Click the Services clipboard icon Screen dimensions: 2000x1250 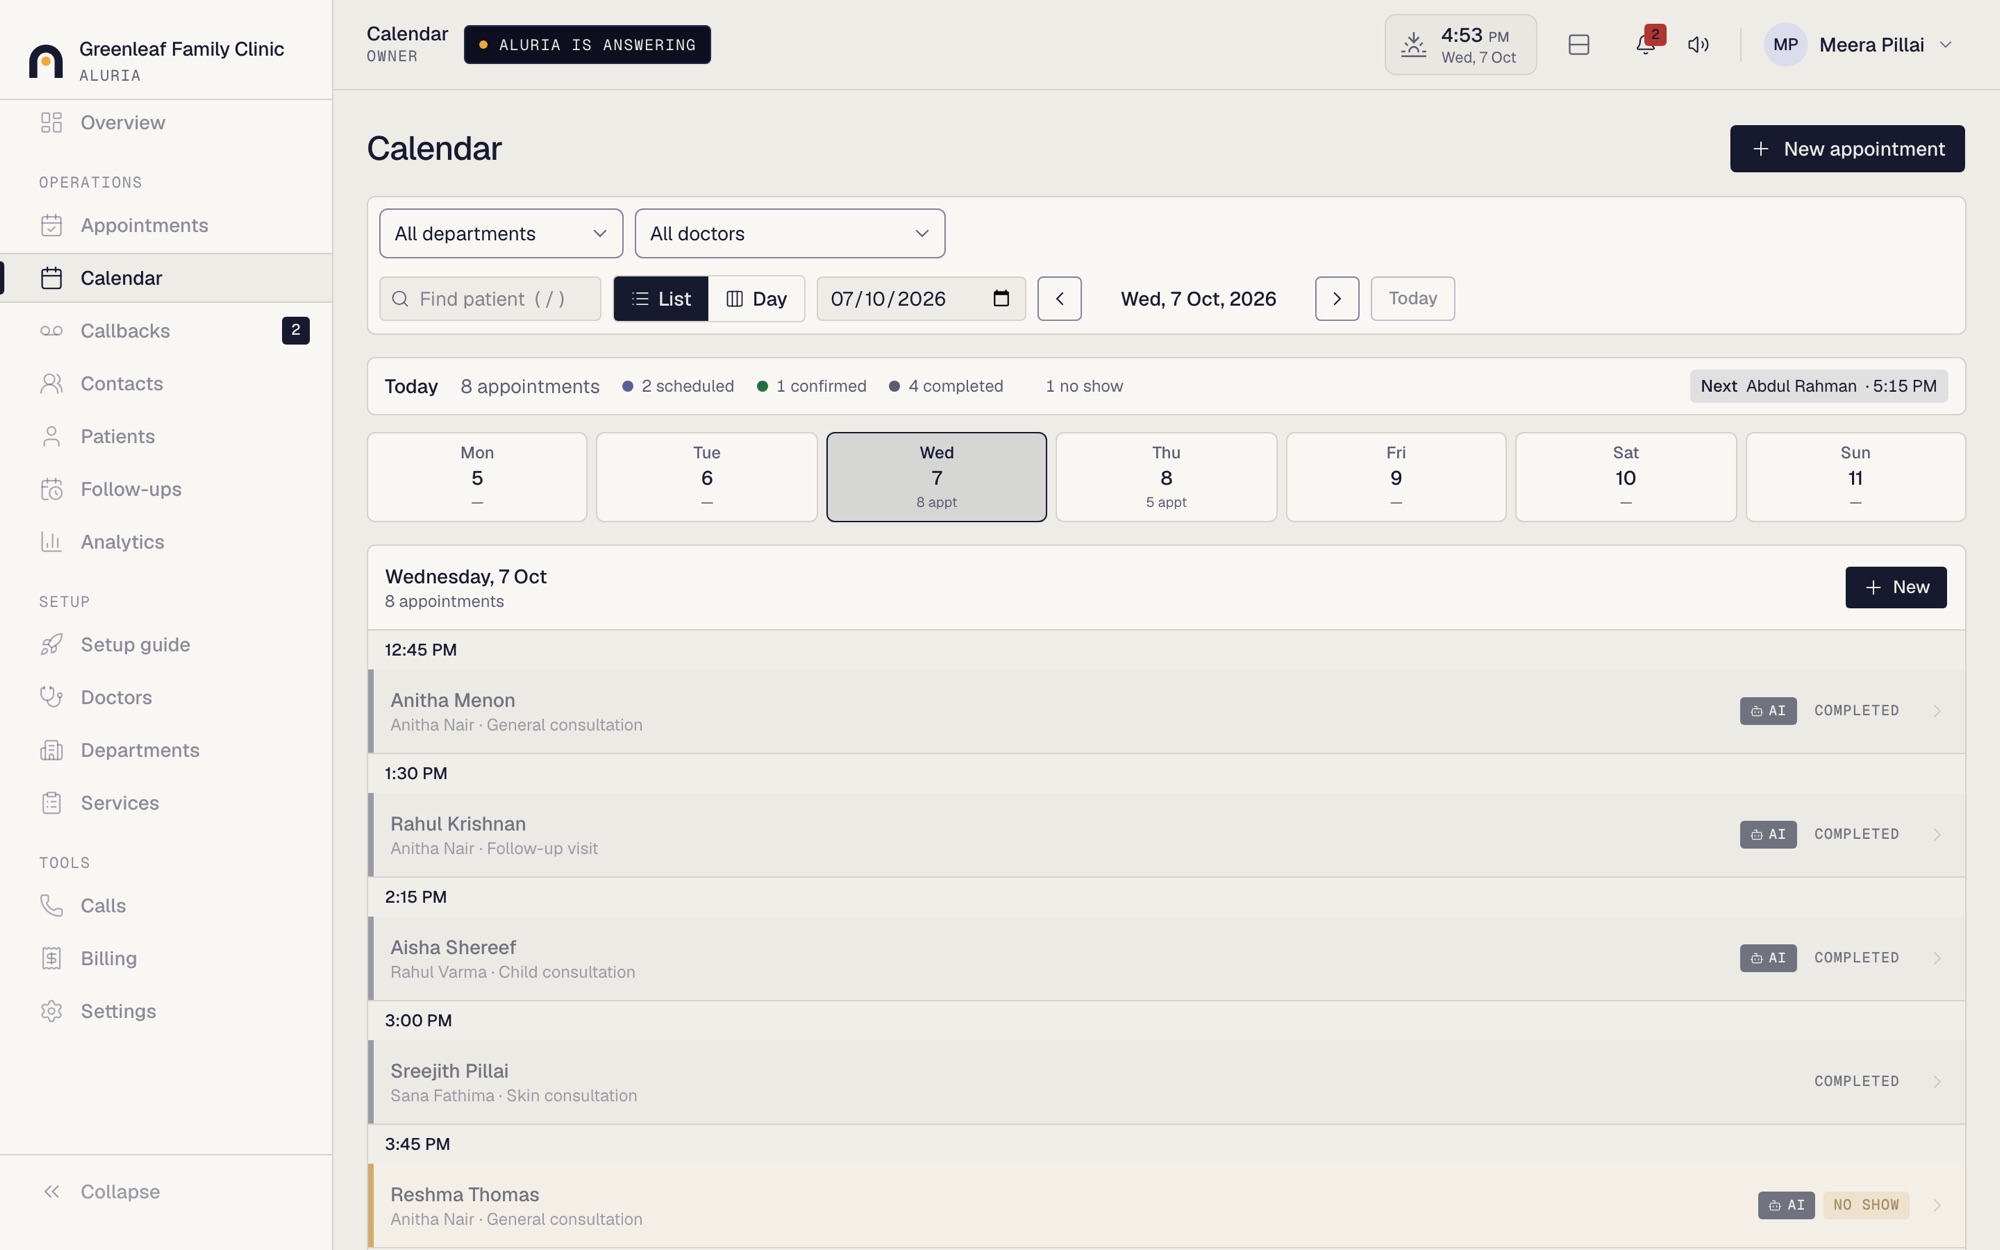click(x=51, y=803)
